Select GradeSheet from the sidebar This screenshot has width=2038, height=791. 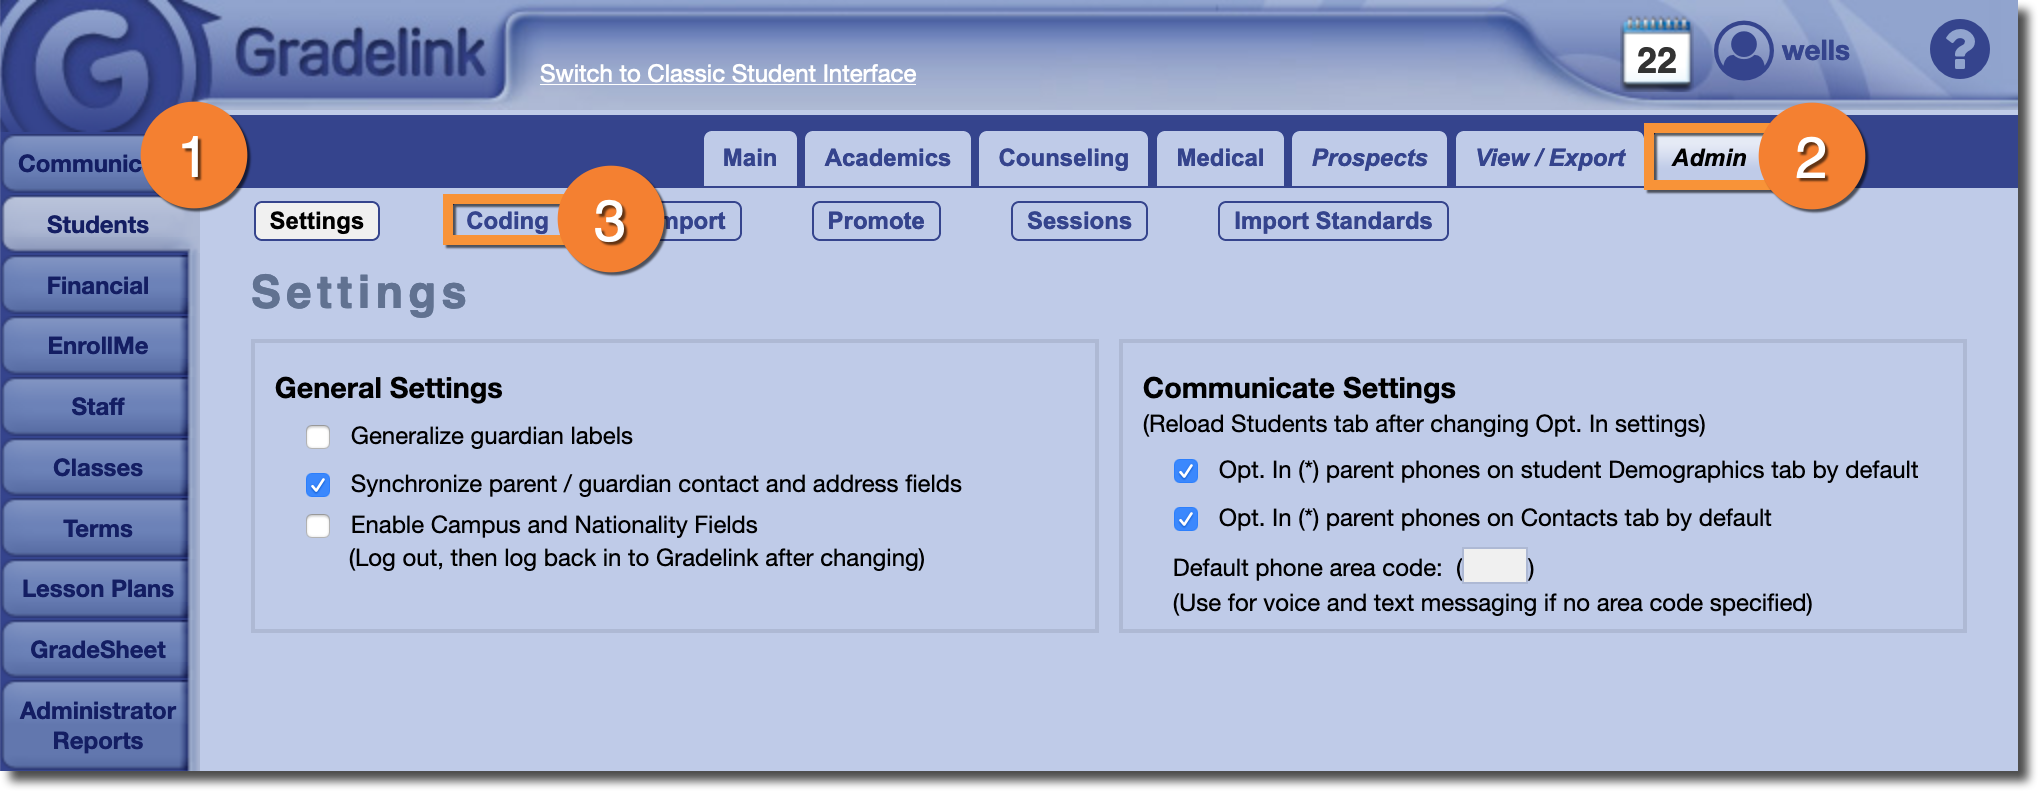(97, 650)
